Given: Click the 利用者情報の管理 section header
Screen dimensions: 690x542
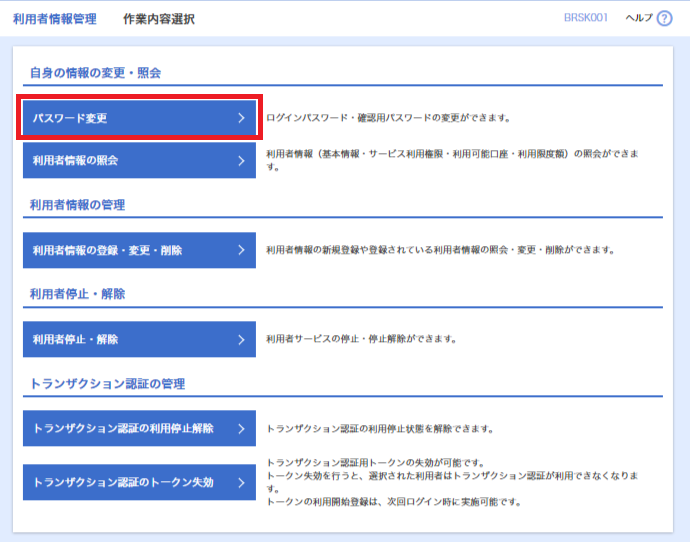Looking at the screenshot, I should (x=77, y=205).
